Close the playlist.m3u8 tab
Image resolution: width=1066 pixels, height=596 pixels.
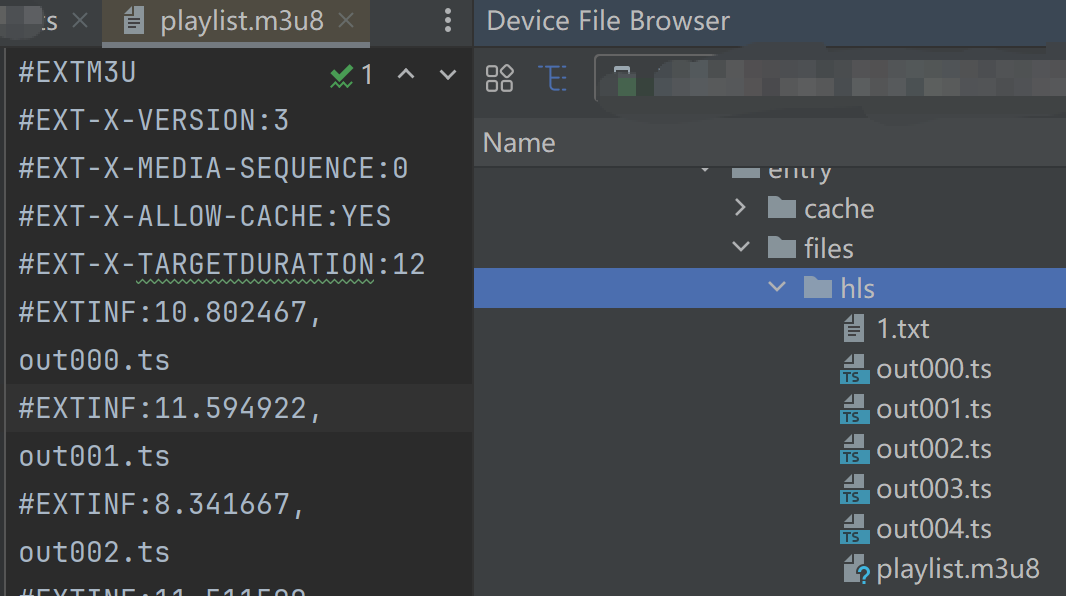[x=345, y=21]
